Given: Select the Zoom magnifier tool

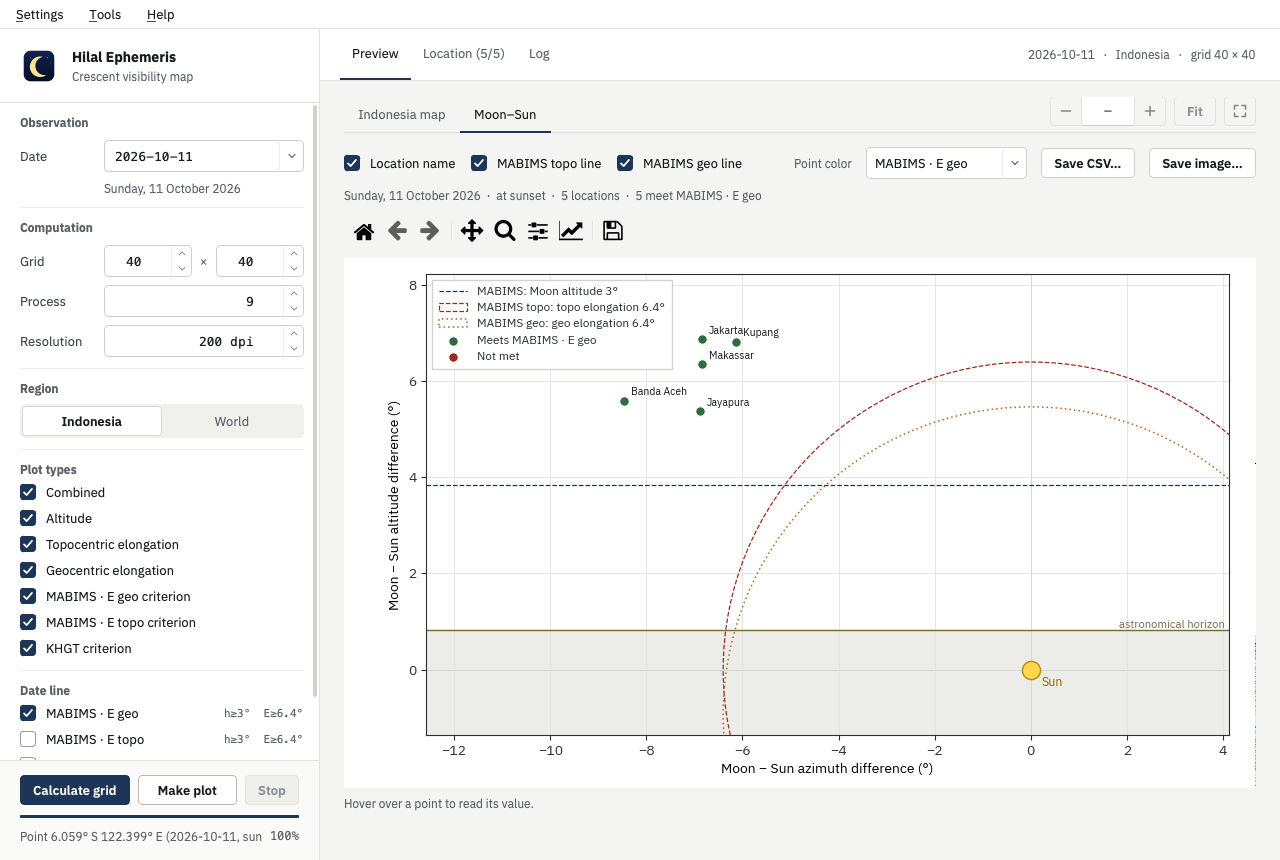Looking at the screenshot, I should [x=505, y=231].
